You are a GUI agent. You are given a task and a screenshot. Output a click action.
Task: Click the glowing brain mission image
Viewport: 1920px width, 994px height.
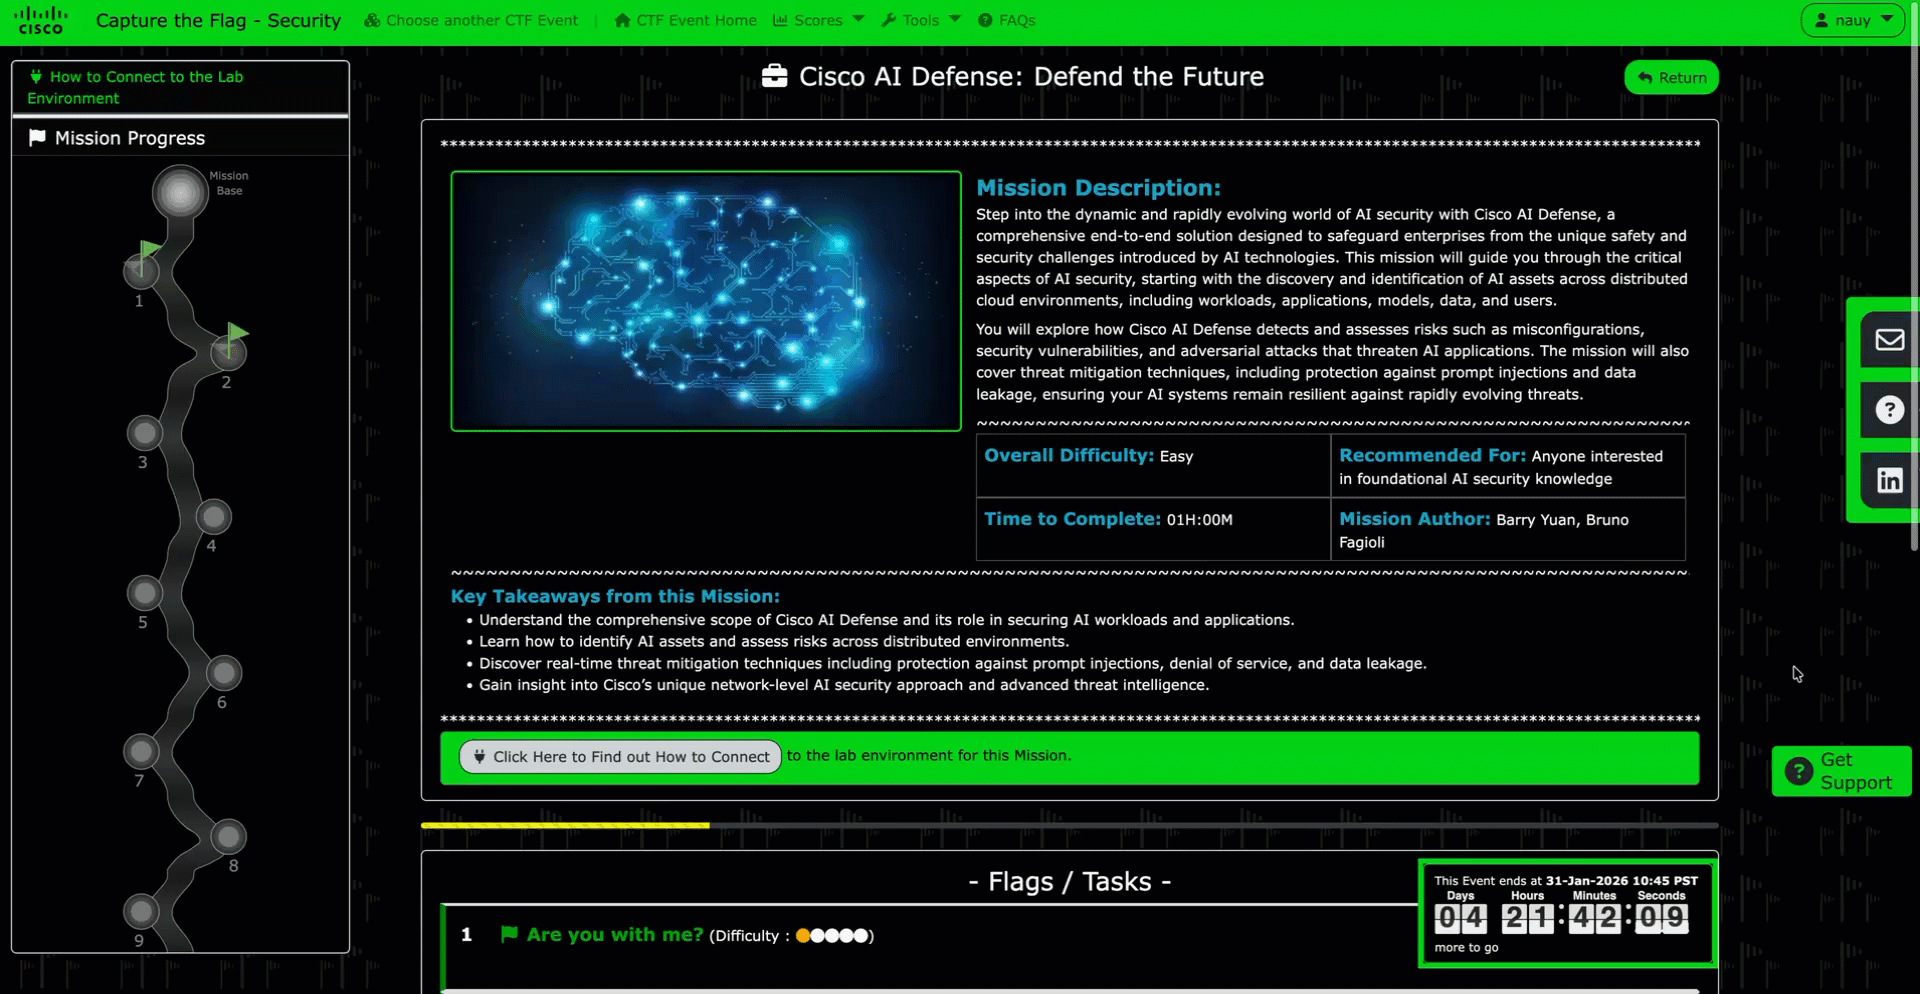coord(706,301)
